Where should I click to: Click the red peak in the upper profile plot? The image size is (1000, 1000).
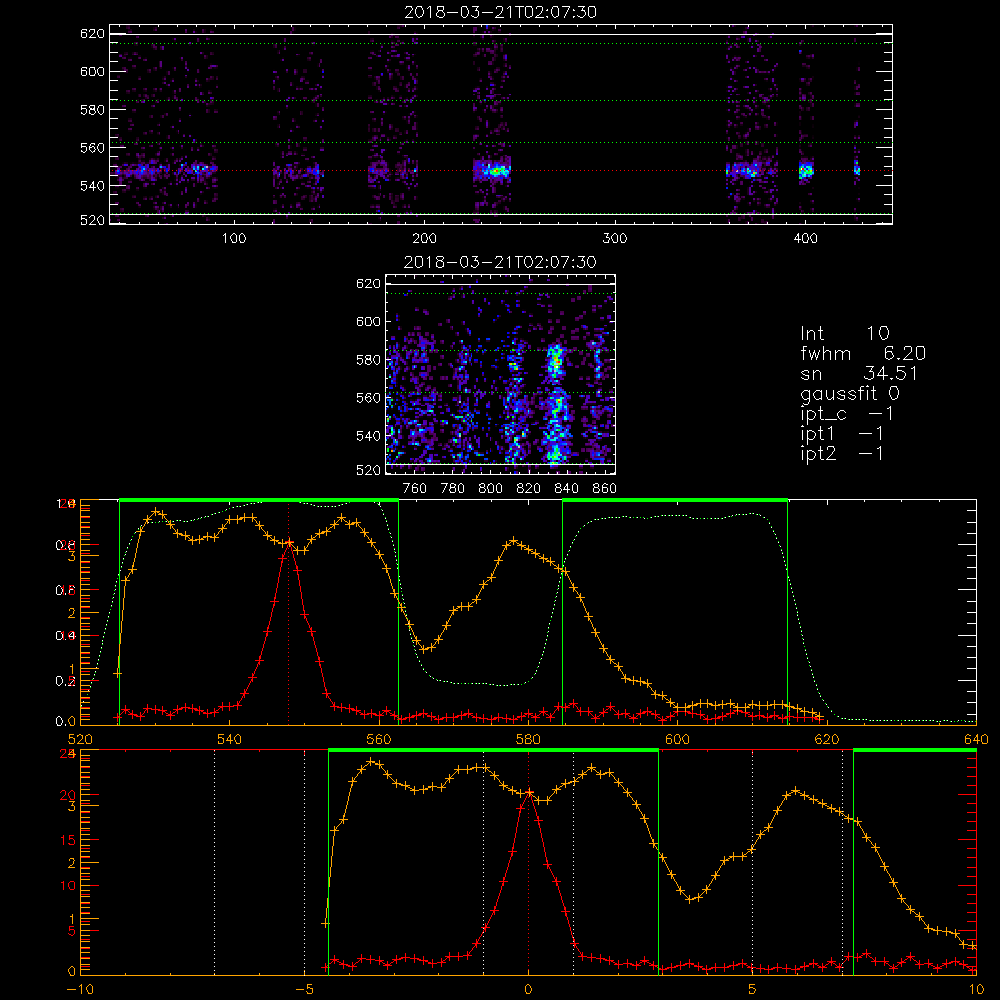[x=289, y=543]
